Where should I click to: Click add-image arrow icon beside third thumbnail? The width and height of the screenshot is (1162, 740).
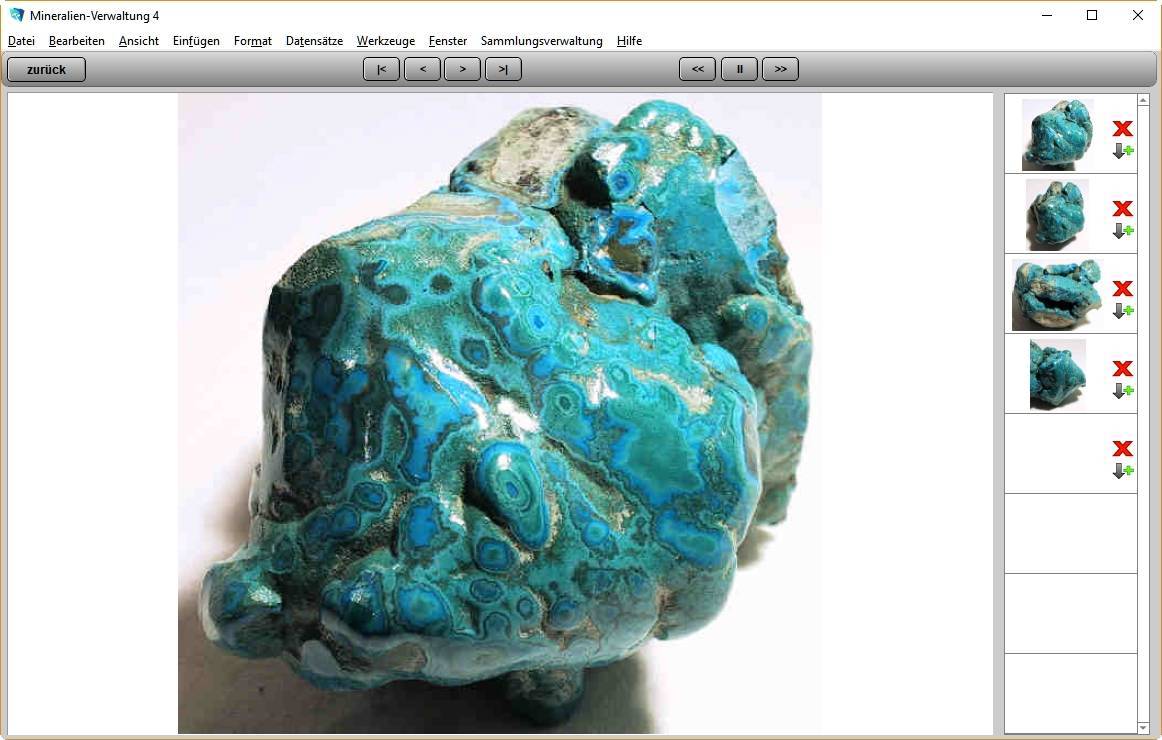tap(1122, 311)
